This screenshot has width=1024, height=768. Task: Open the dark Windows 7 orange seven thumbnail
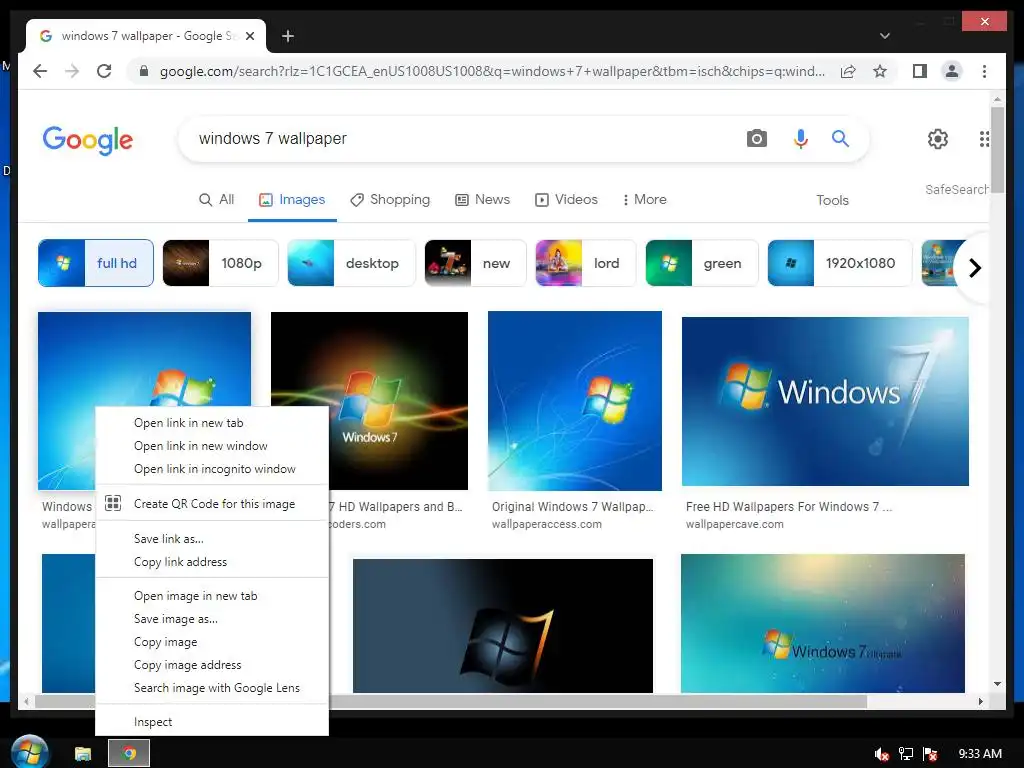pos(503,626)
